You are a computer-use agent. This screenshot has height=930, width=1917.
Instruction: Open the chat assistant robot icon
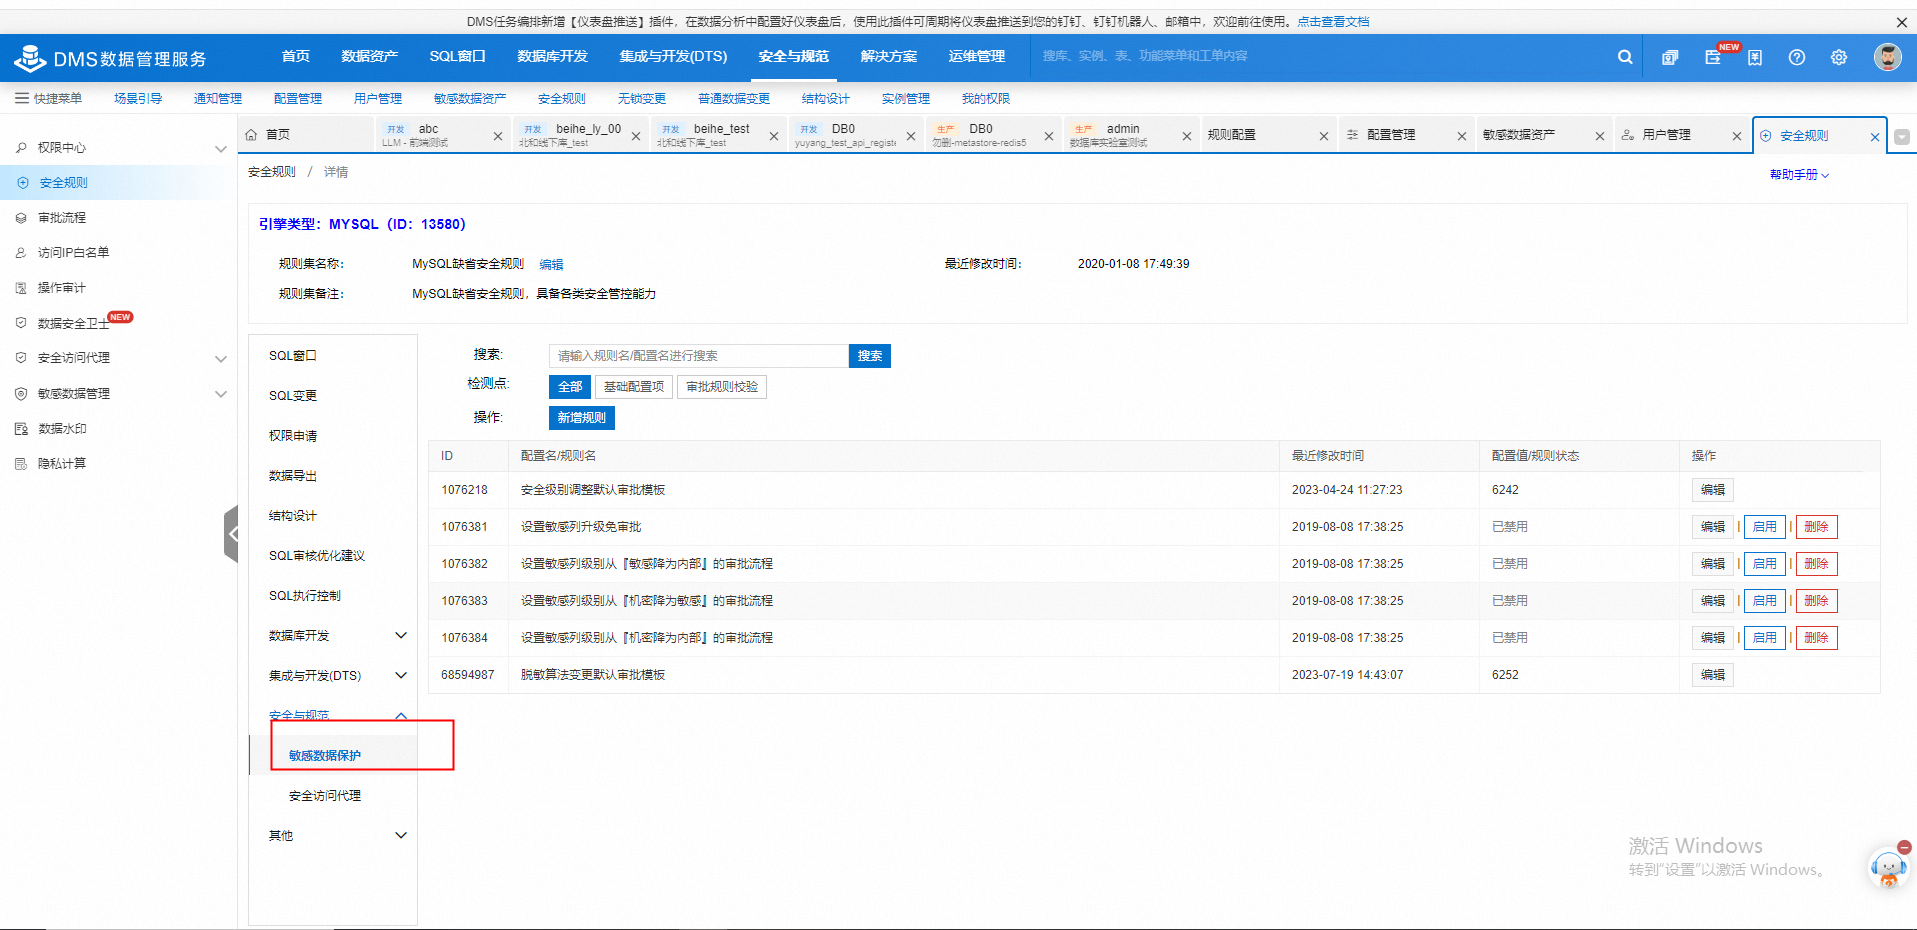pyautogui.click(x=1888, y=867)
